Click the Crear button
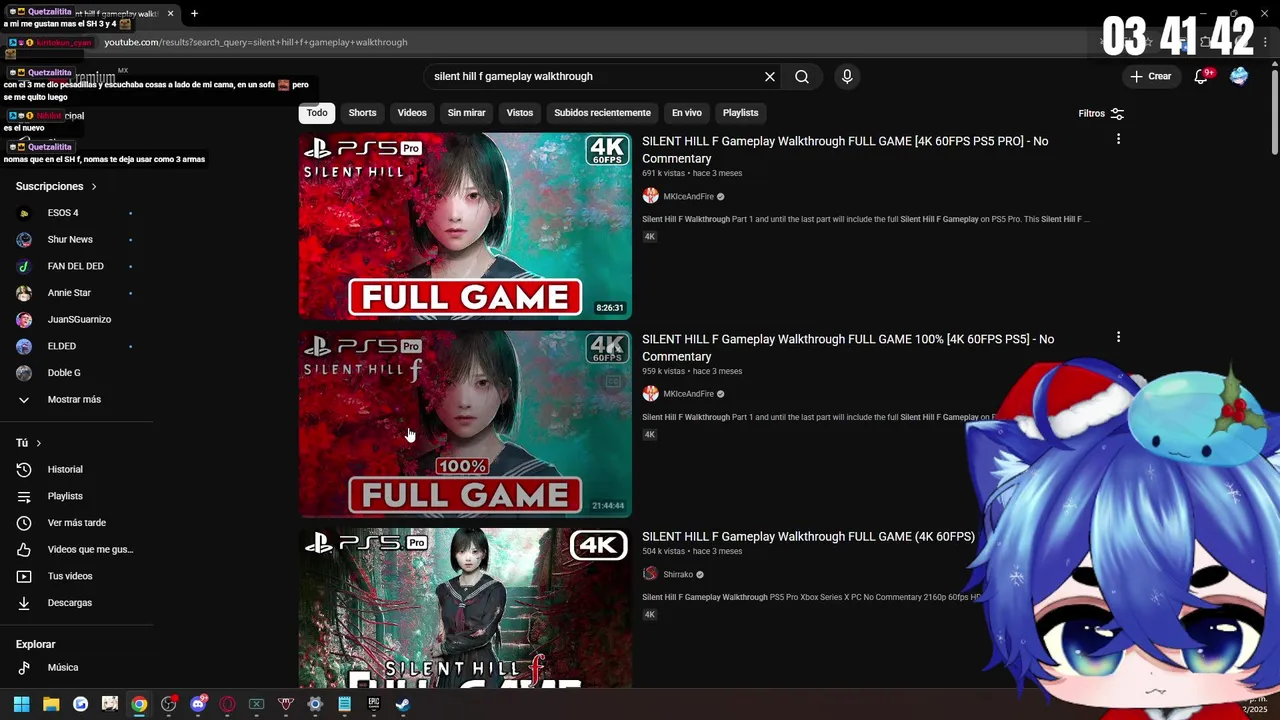This screenshot has height=720, width=1280. (x=1150, y=77)
